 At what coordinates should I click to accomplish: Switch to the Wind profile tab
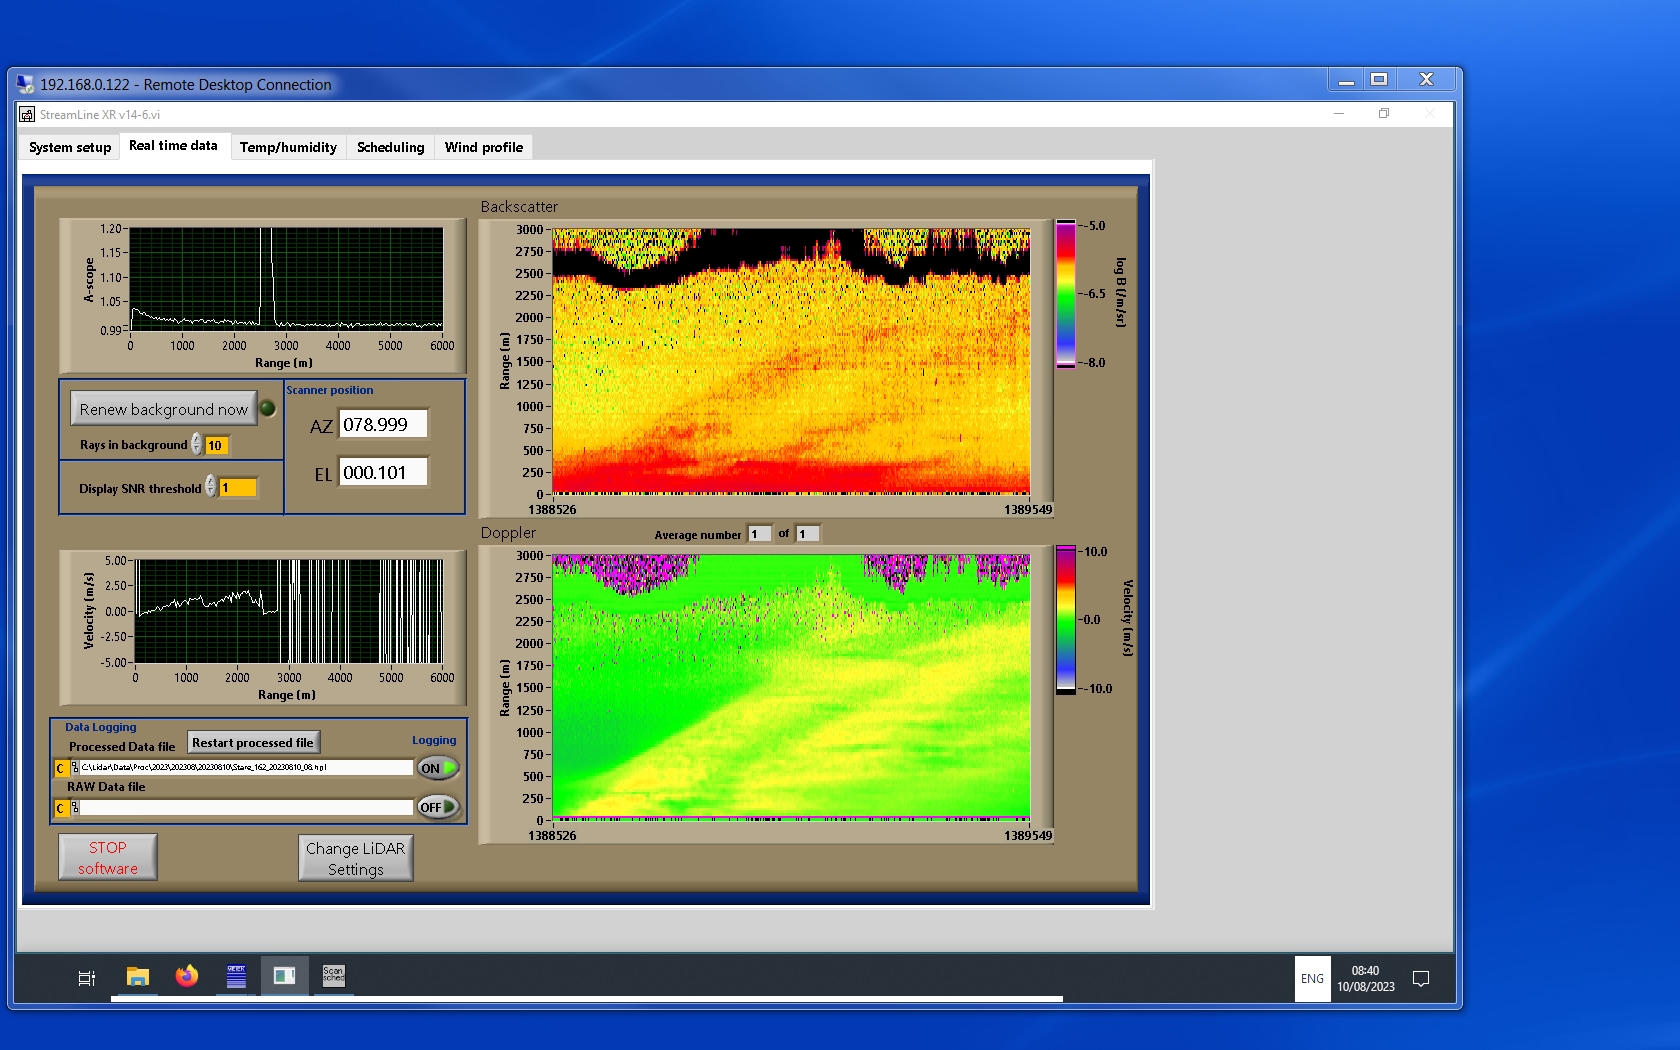483,147
